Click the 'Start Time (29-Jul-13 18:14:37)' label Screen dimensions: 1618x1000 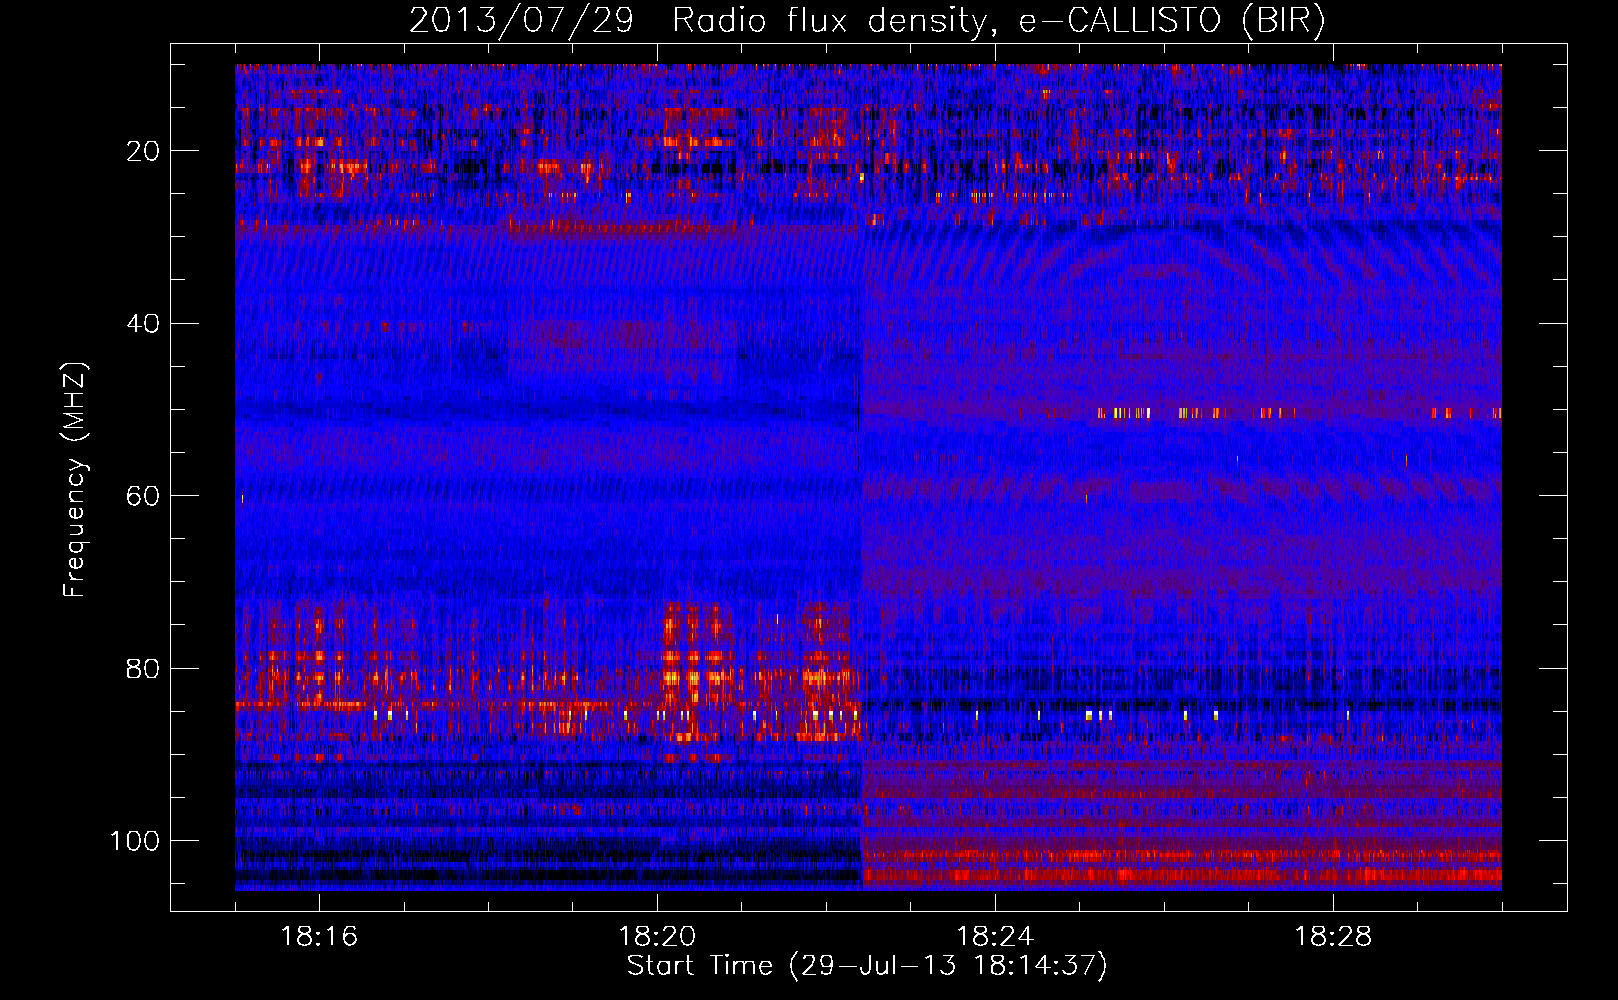pyautogui.click(x=867, y=966)
